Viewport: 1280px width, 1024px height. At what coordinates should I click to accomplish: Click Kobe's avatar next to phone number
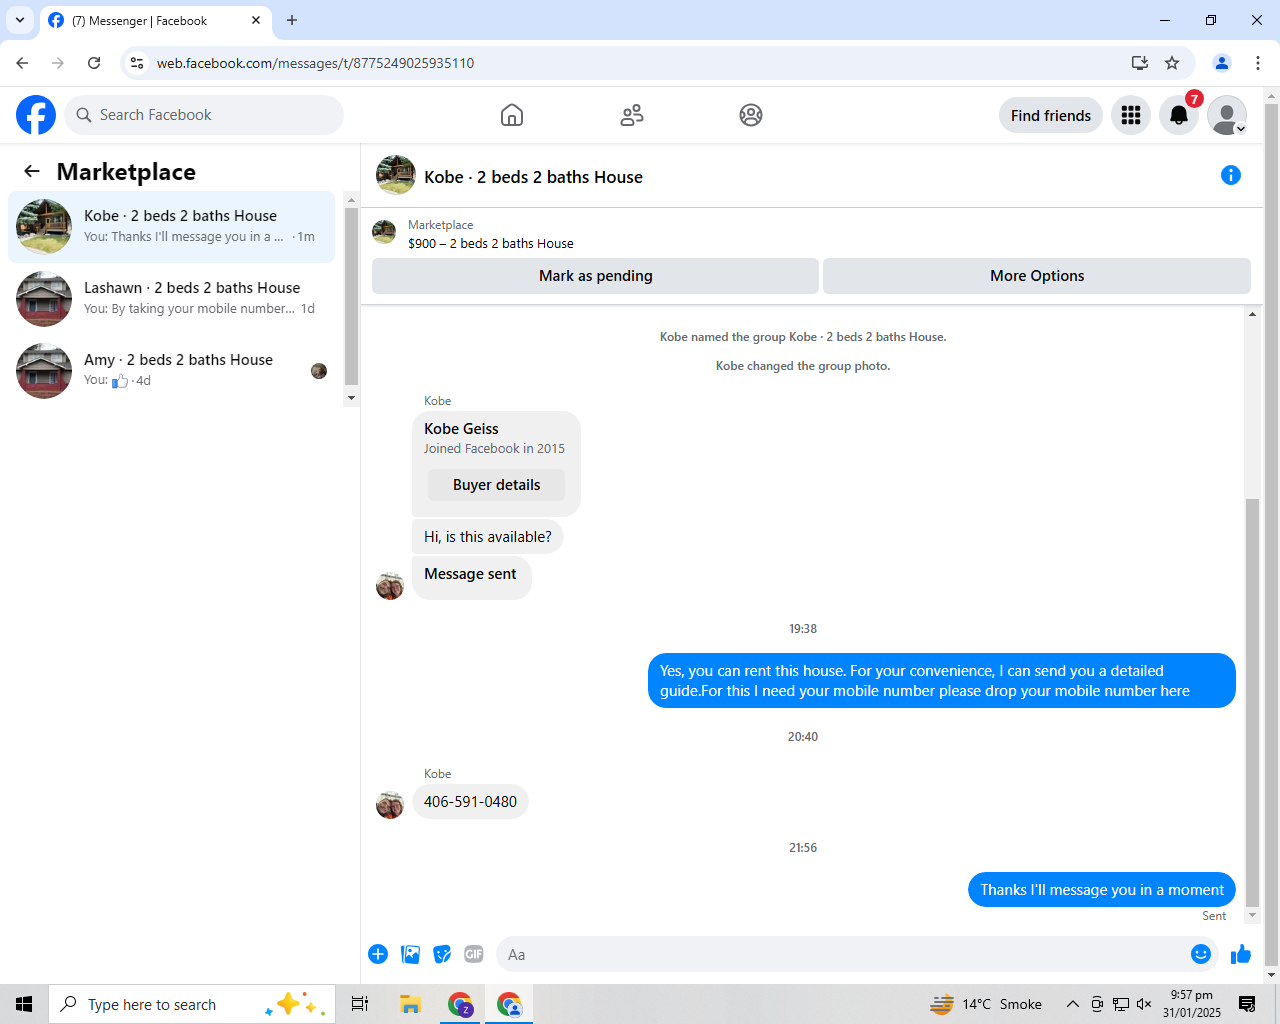pyautogui.click(x=390, y=805)
